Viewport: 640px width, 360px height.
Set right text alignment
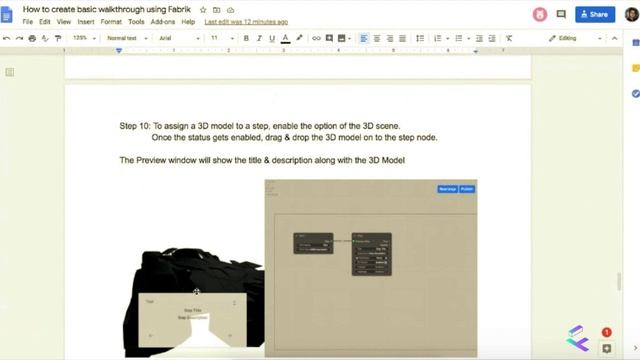[390, 38]
